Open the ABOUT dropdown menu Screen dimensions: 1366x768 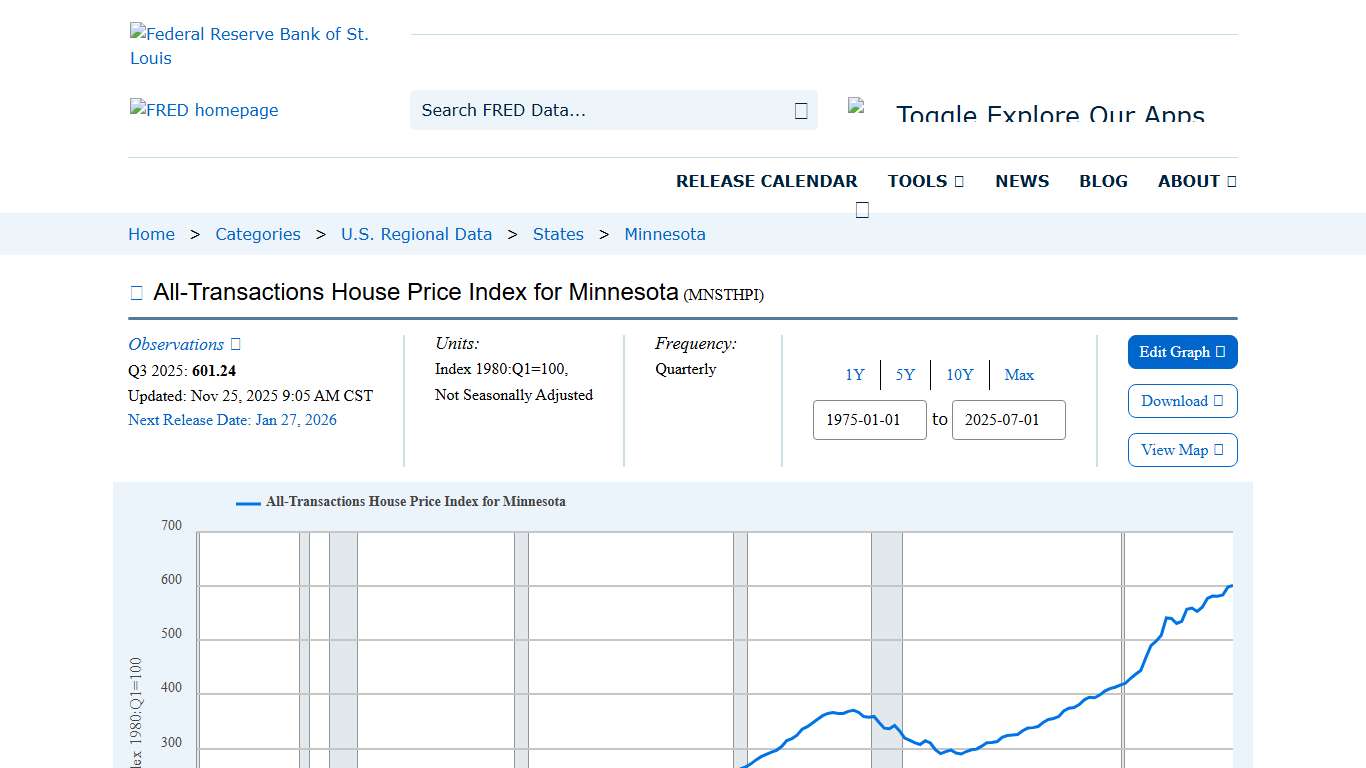tap(1196, 181)
